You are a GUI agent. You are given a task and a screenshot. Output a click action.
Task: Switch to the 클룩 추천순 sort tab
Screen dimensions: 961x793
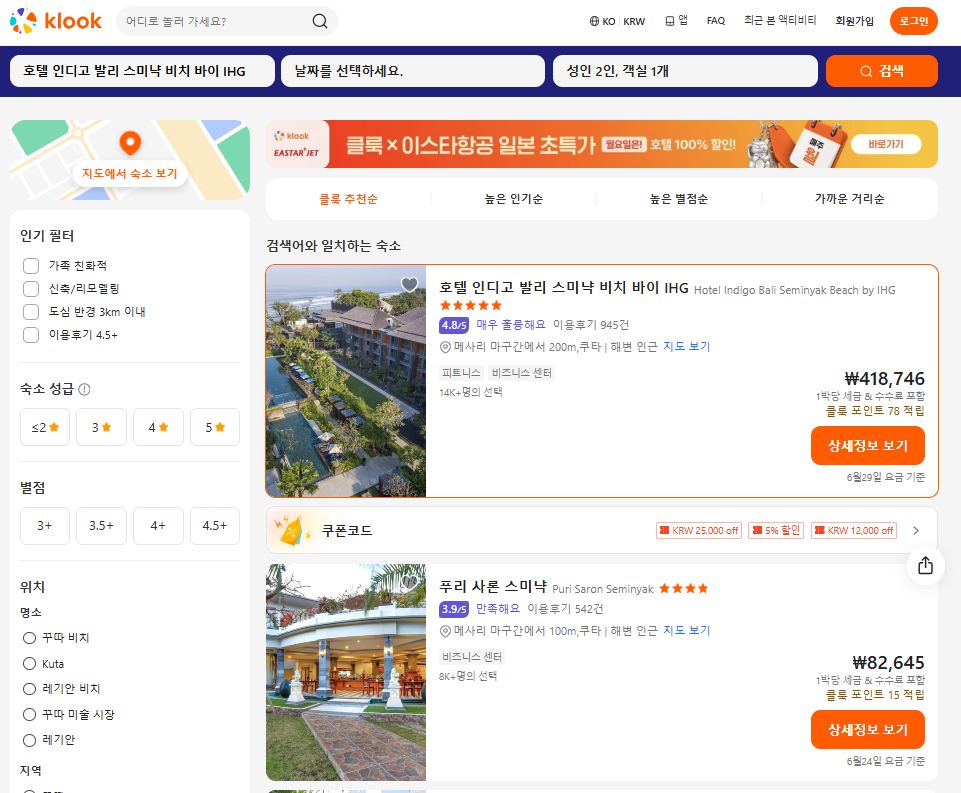coord(348,199)
